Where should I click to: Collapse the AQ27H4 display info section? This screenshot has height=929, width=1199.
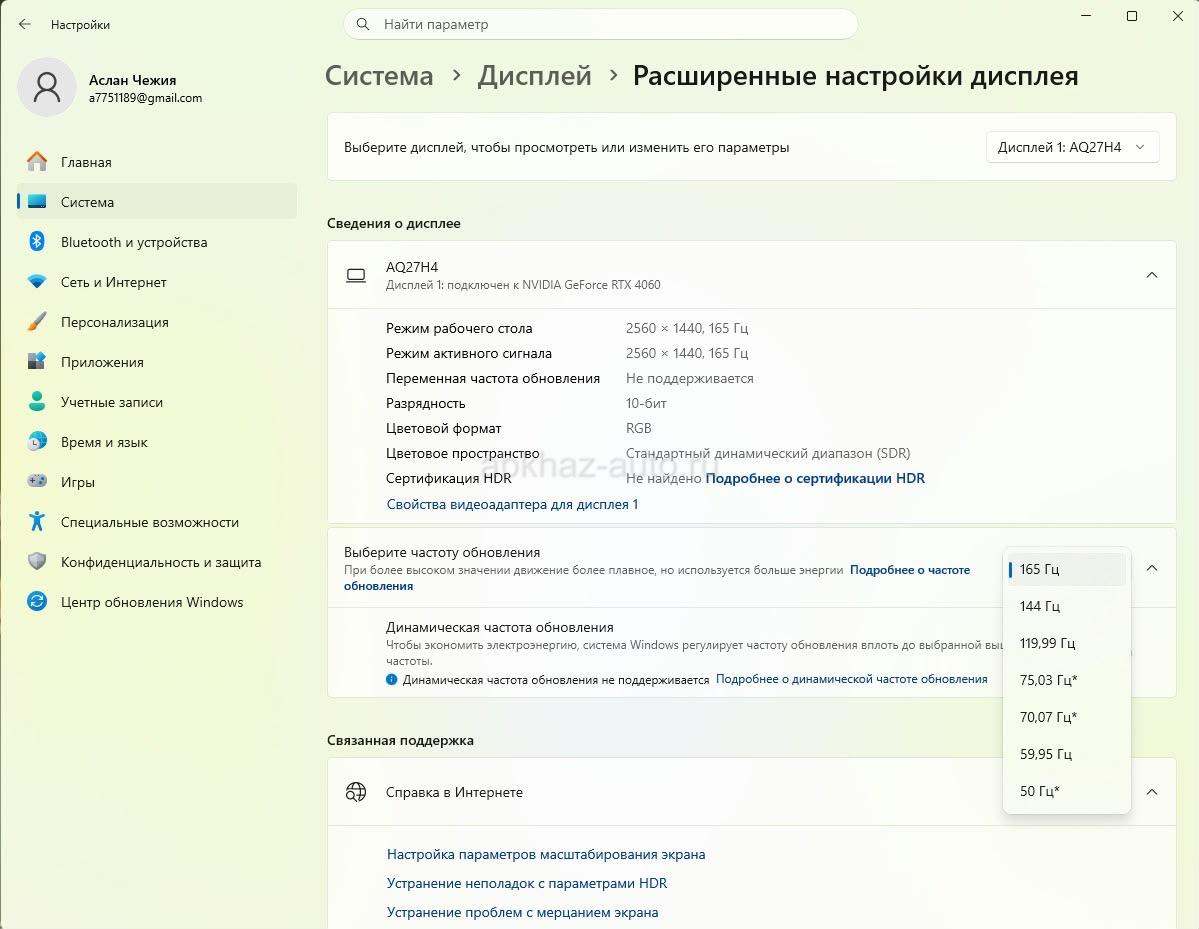click(x=1152, y=275)
